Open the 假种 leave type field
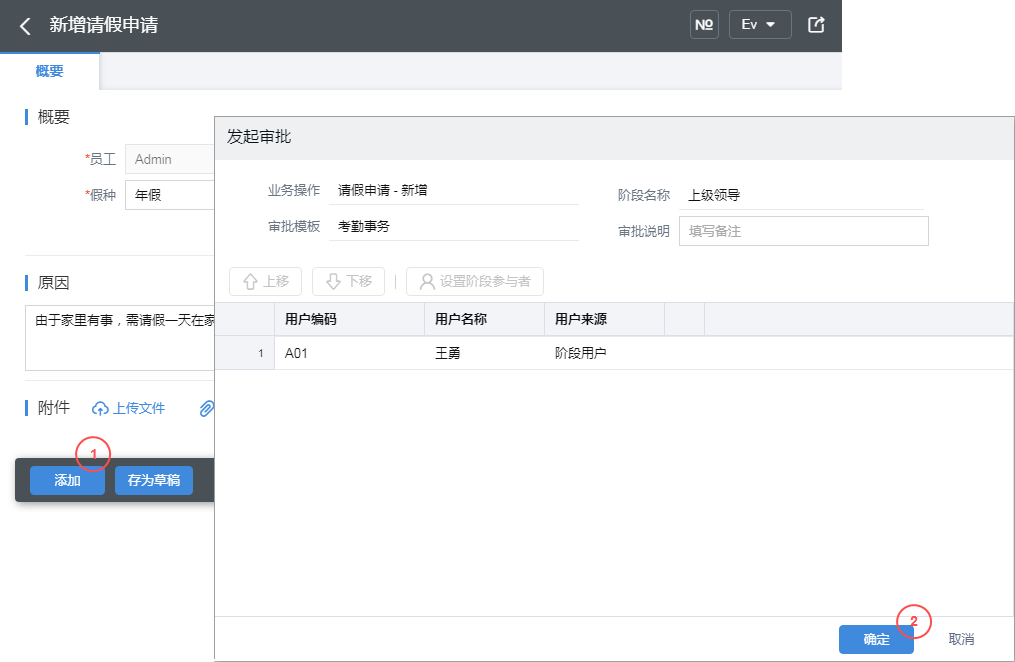1015x662 pixels. click(170, 195)
